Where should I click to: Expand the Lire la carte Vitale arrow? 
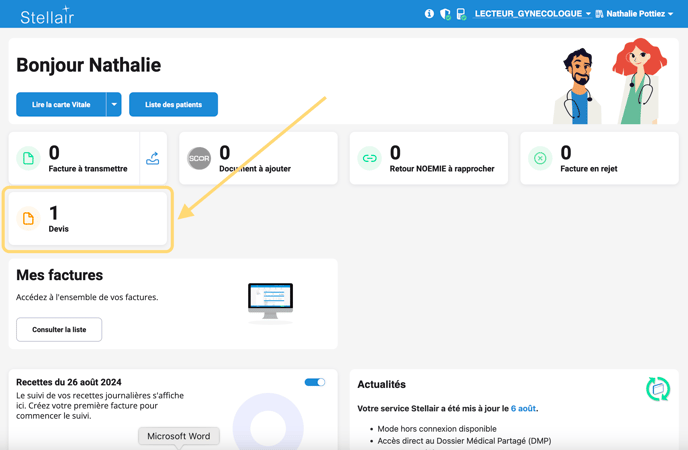114,104
